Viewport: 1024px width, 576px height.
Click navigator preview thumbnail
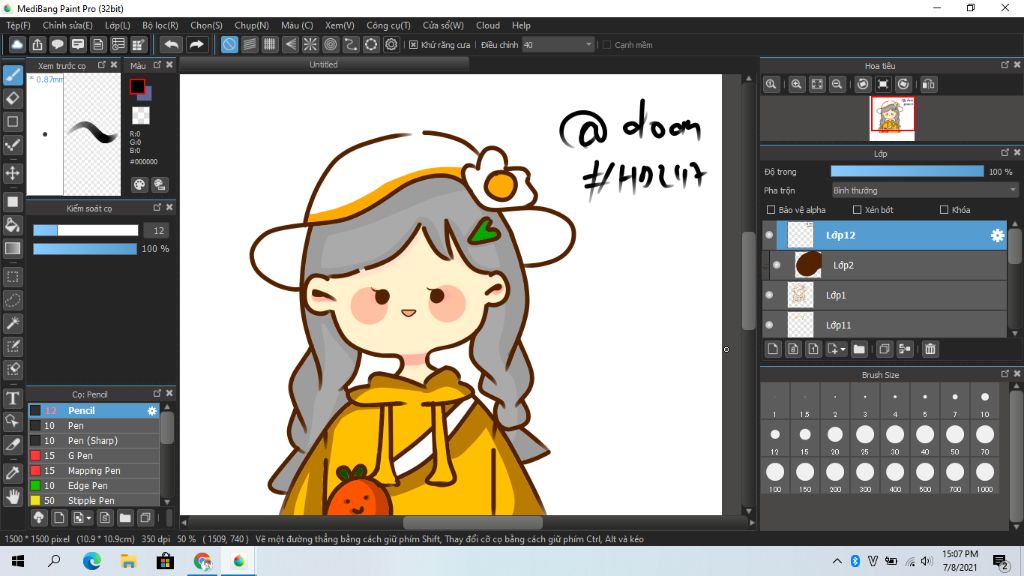(892, 118)
